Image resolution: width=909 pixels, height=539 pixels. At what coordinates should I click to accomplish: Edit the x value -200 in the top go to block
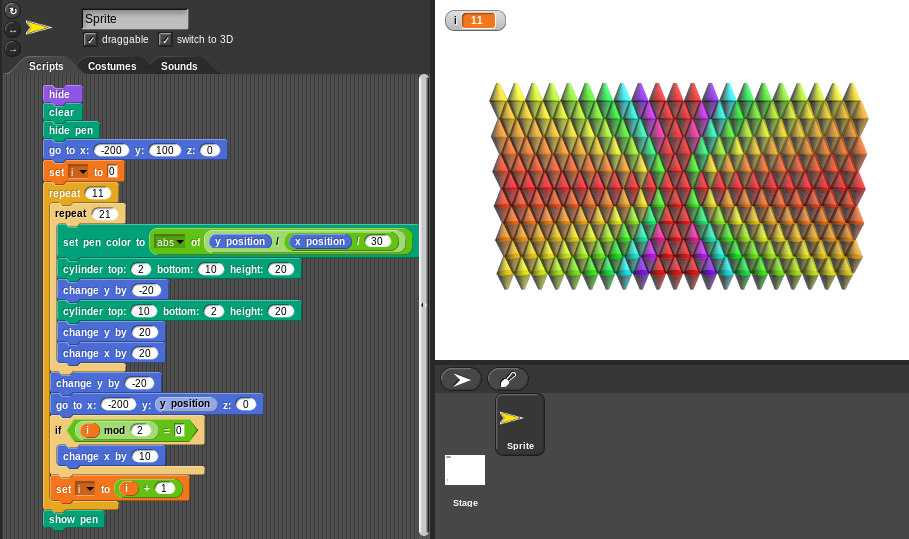[111, 151]
